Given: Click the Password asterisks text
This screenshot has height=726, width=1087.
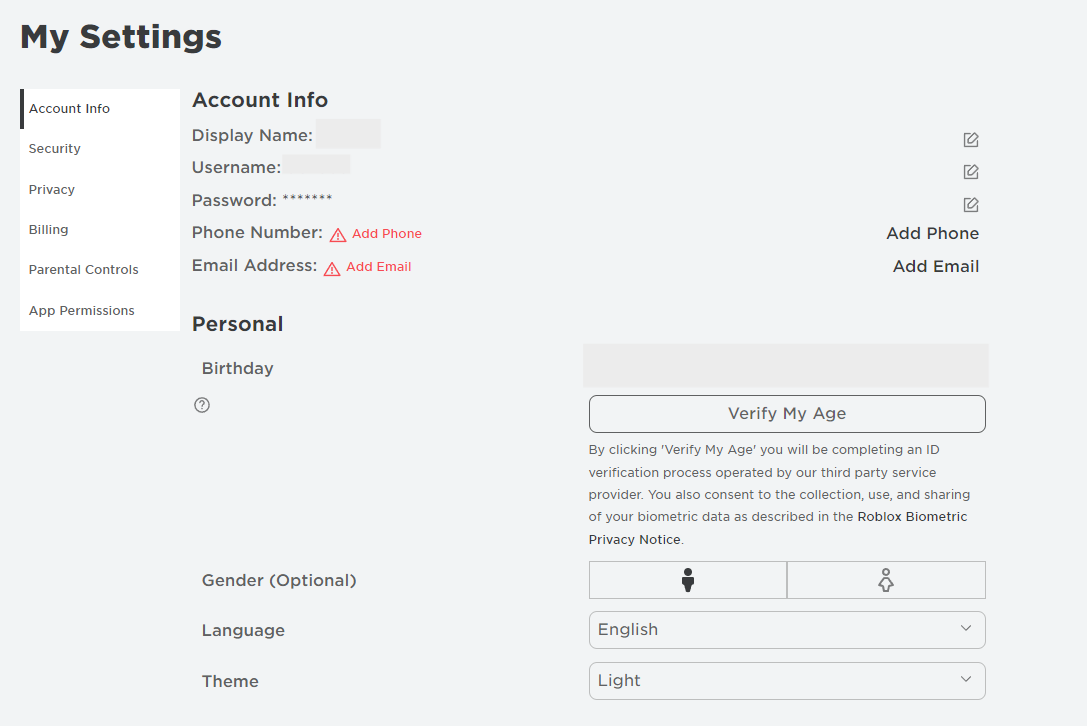Looking at the screenshot, I should 307,200.
